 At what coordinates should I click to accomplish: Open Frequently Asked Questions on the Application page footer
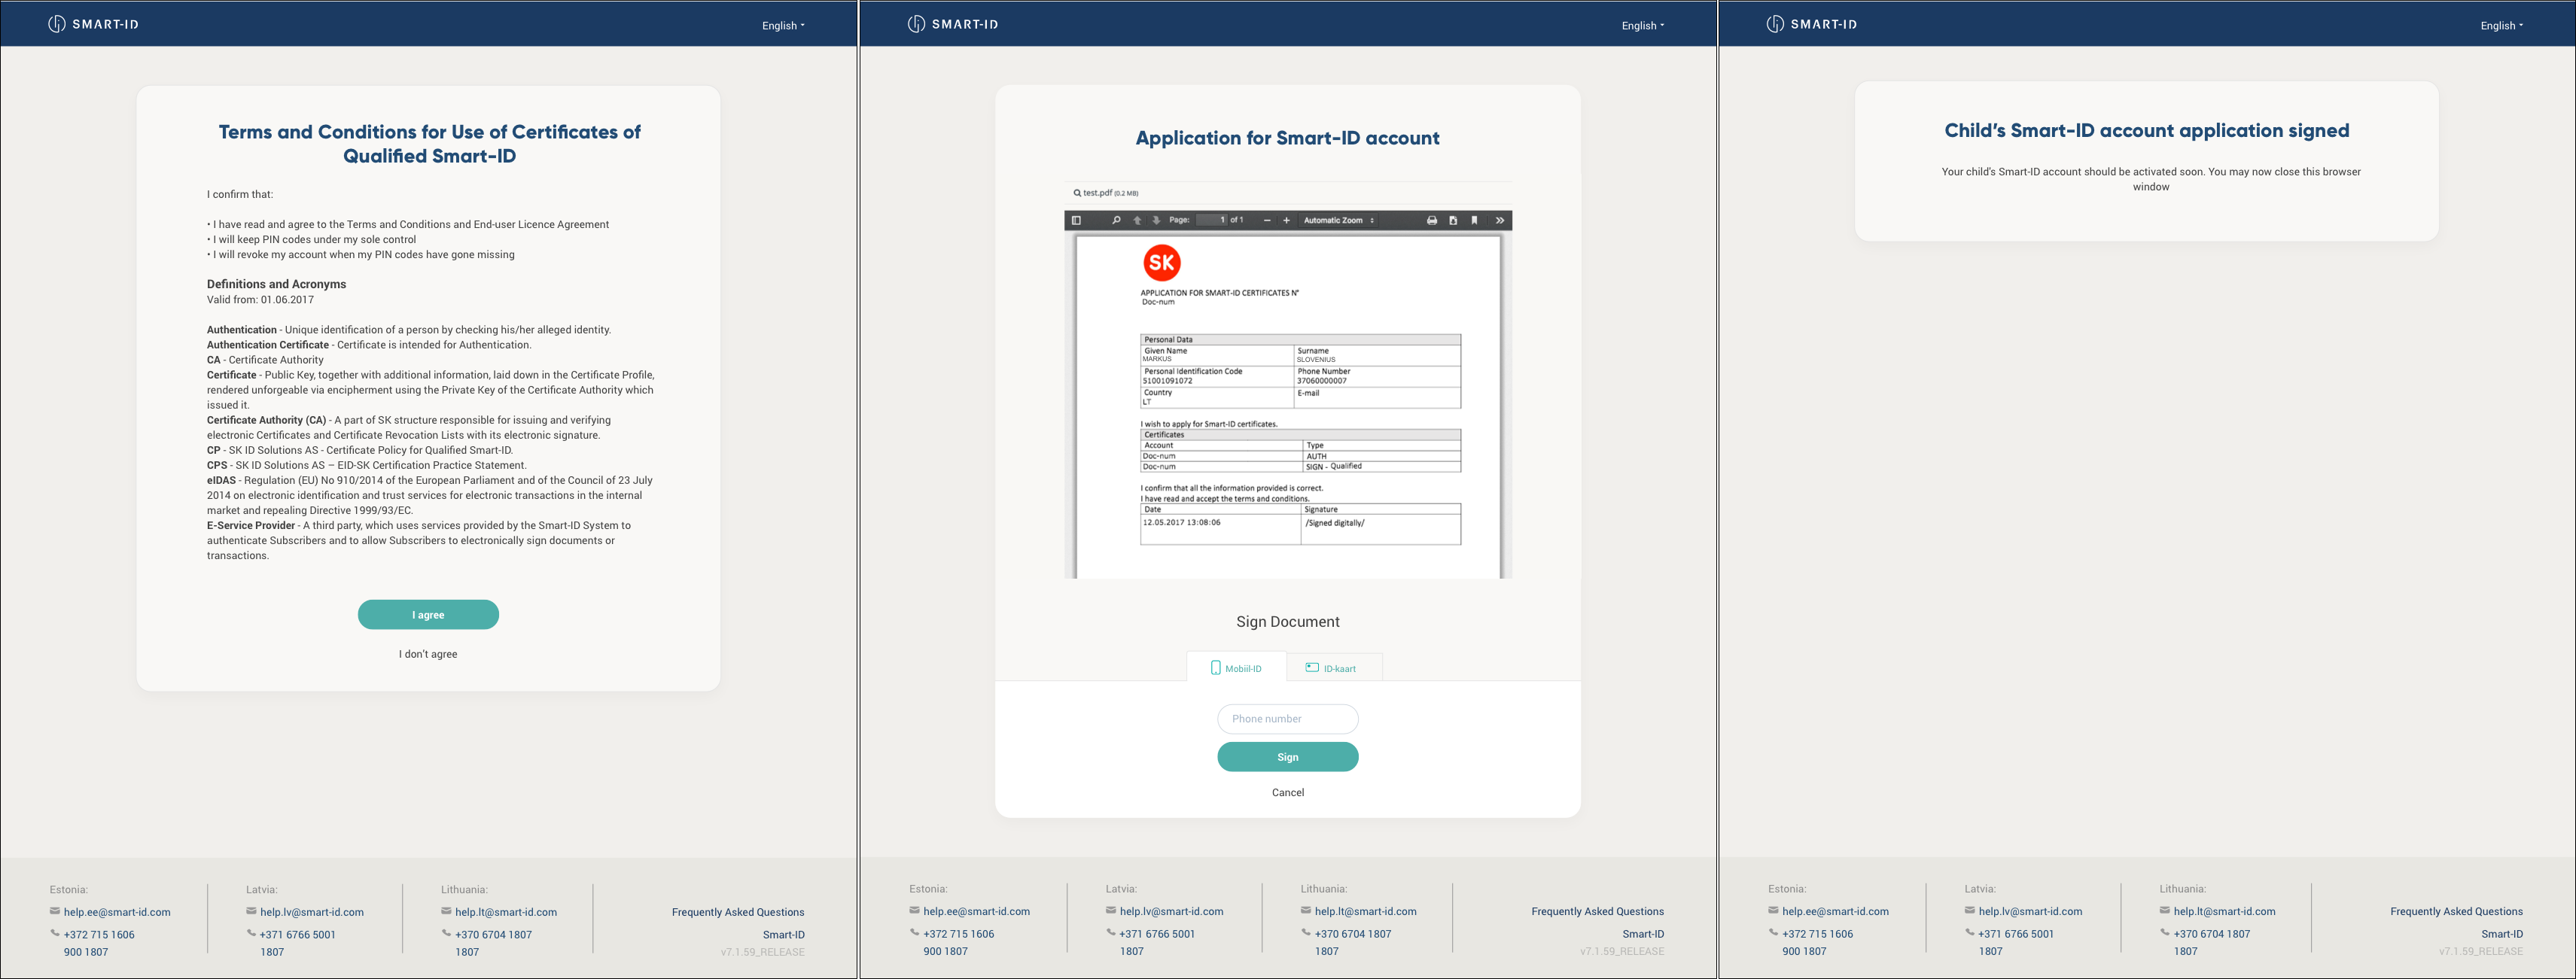(x=1598, y=911)
